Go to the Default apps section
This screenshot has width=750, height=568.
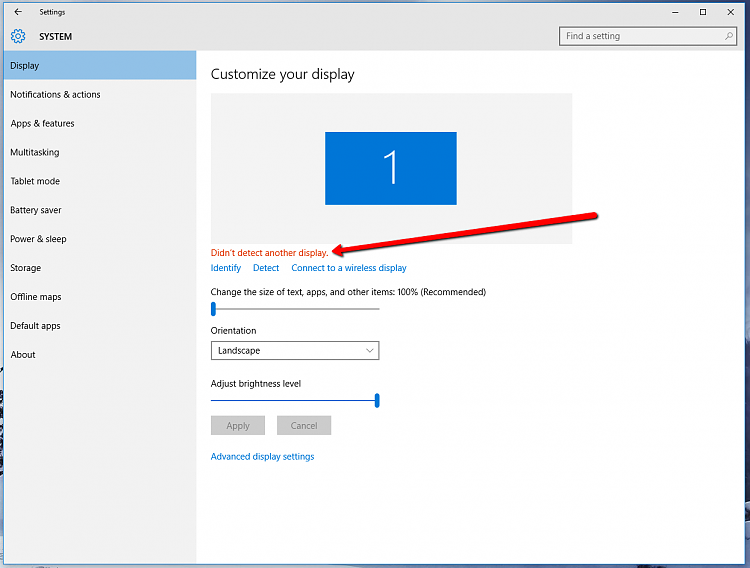tap(100, 326)
